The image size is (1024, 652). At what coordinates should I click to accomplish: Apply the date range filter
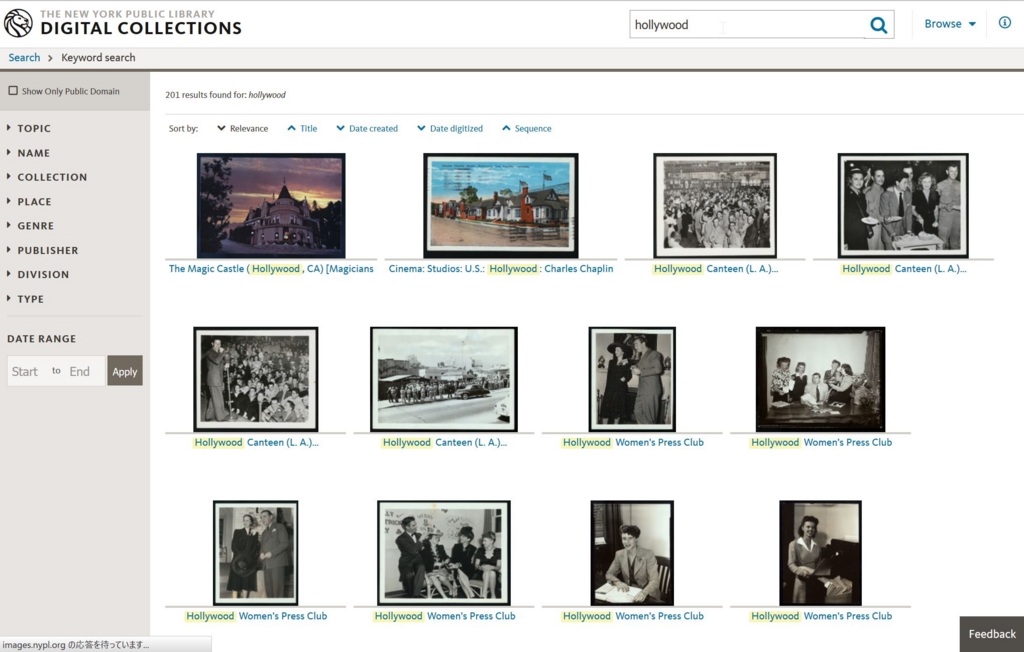click(x=125, y=371)
